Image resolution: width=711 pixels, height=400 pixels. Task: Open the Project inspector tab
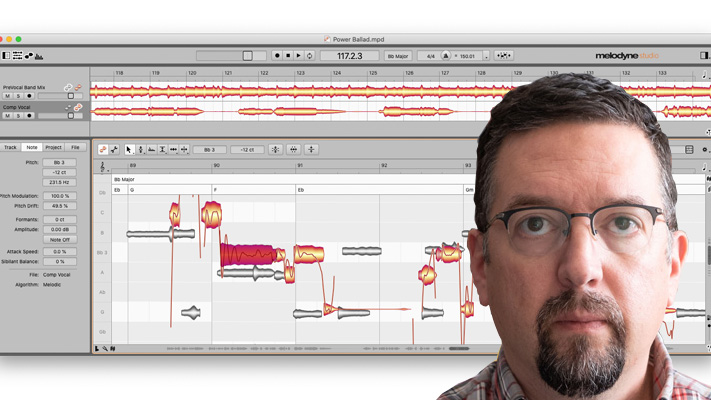(54, 147)
